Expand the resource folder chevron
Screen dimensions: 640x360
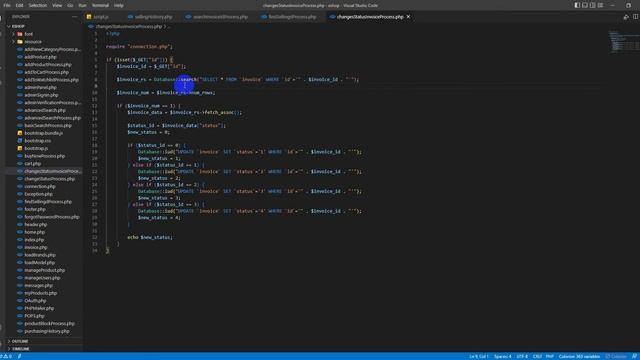[13, 42]
